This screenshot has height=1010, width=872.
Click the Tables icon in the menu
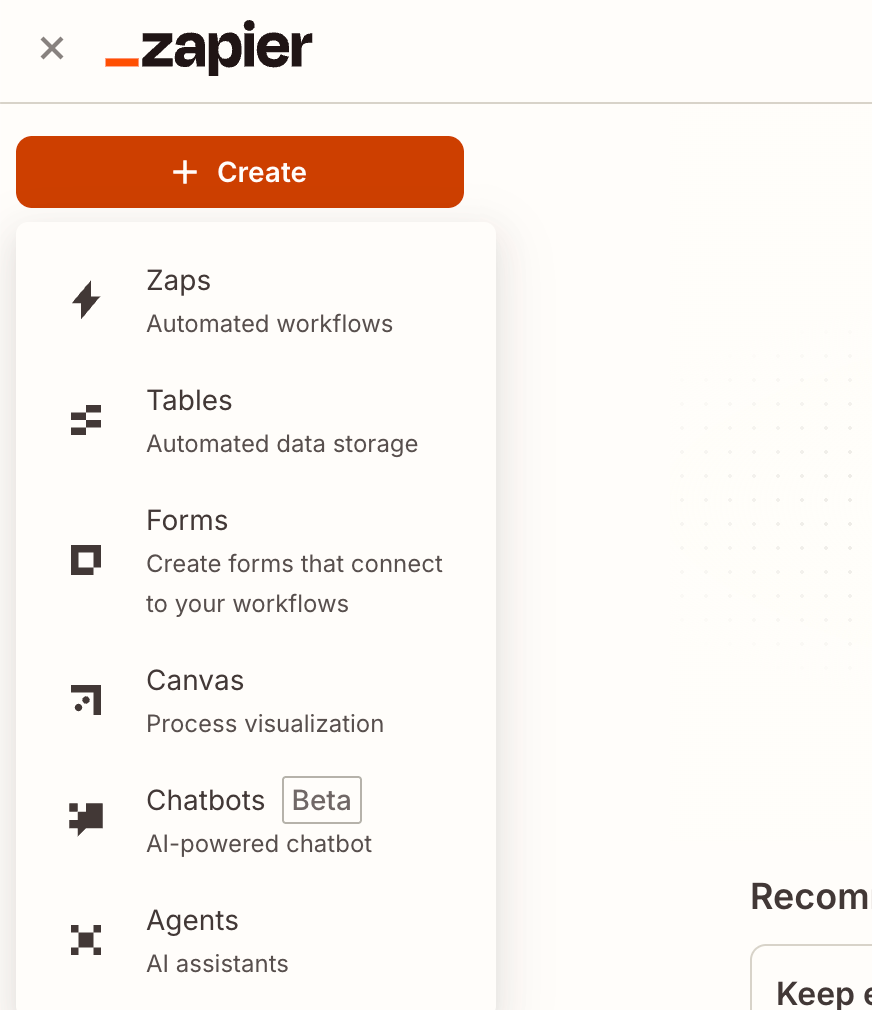click(87, 420)
